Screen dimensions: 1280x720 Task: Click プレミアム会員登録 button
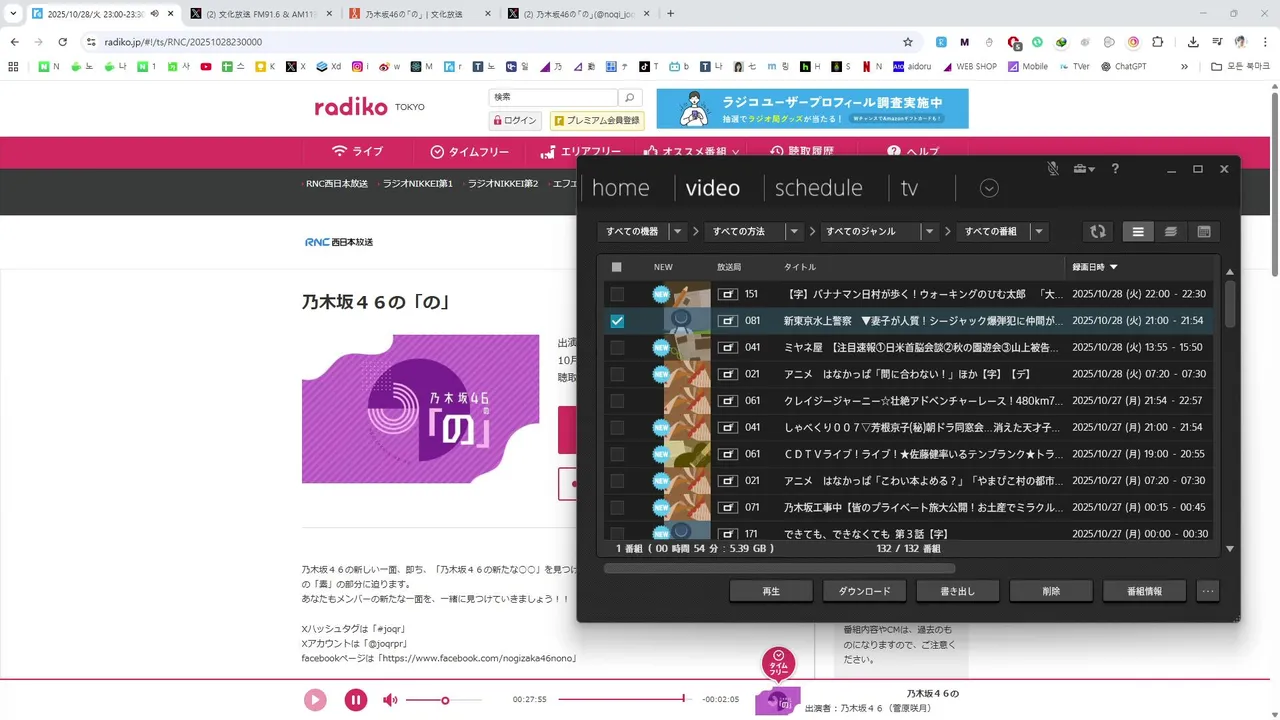tap(597, 120)
